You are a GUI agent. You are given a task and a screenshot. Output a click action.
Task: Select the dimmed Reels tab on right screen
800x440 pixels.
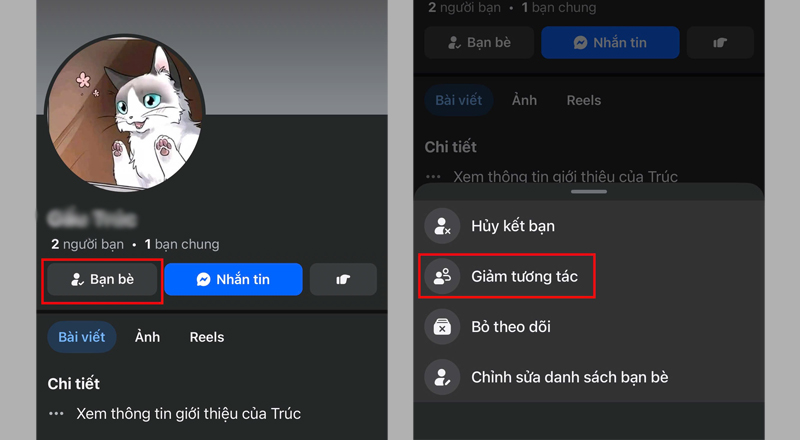click(584, 100)
